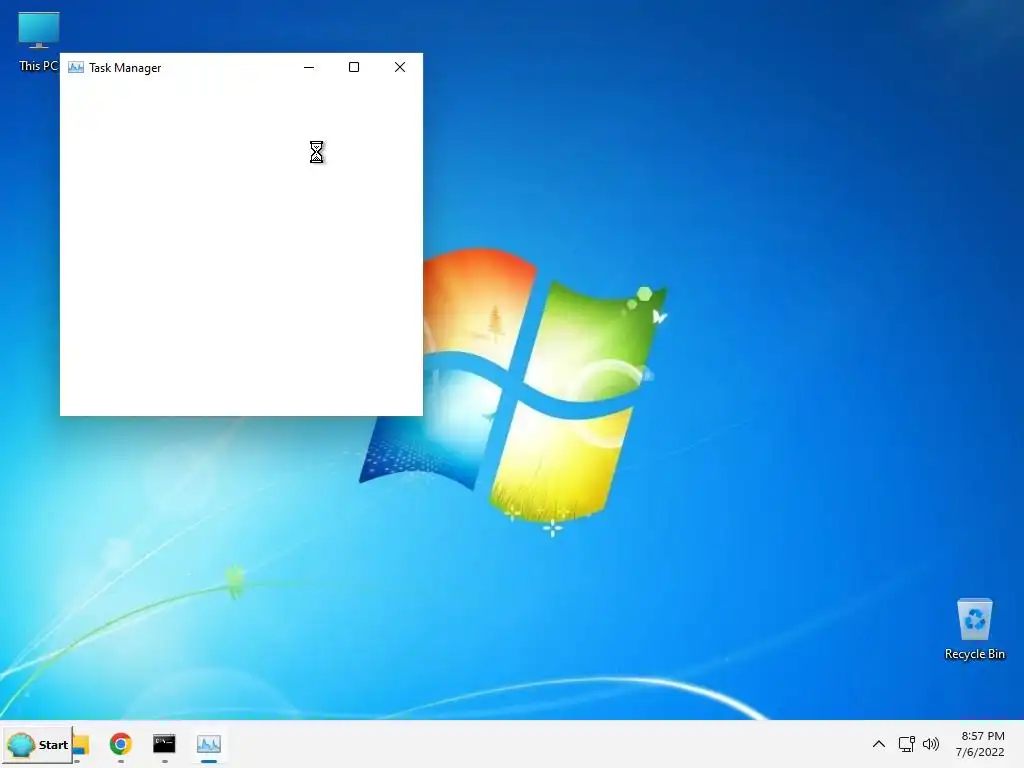Click the Task Manager title bar icon

click(x=76, y=67)
